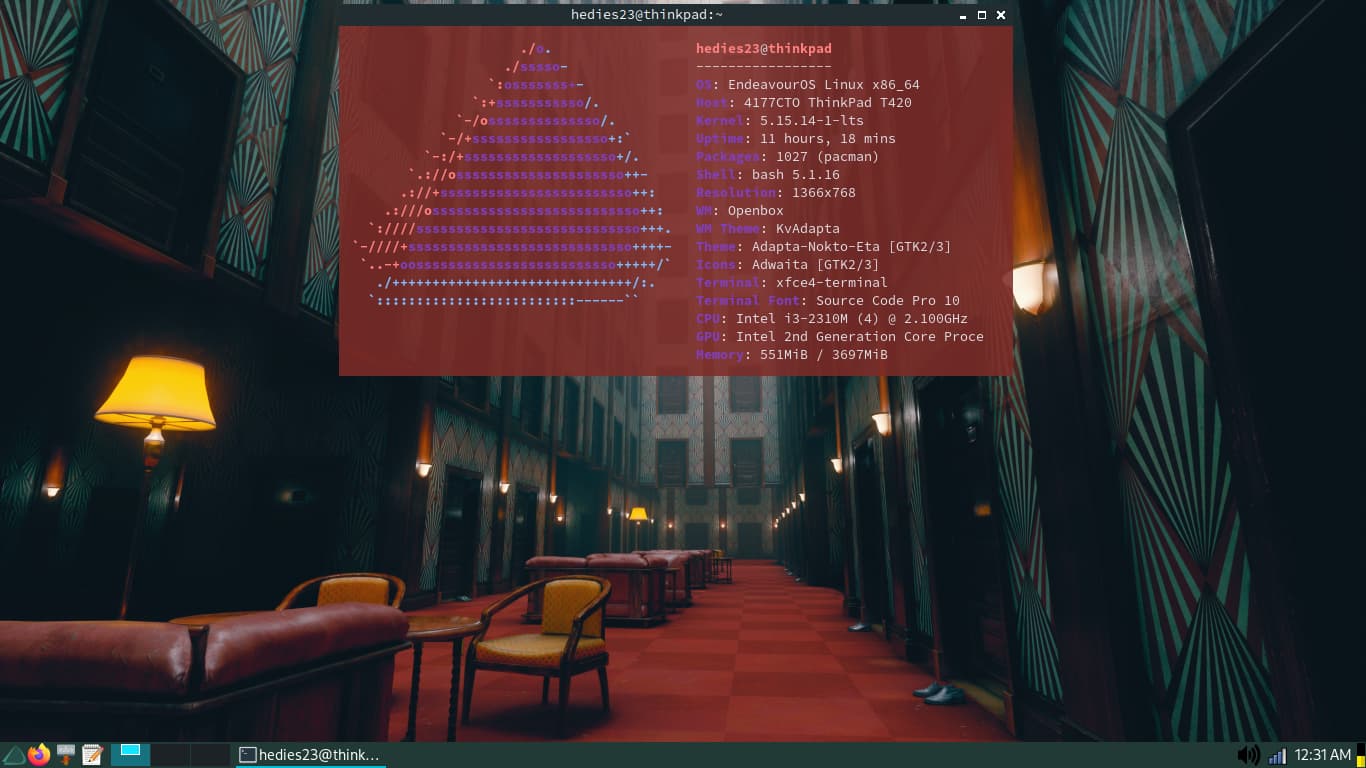The width and height of the screenshot is (1366, 768).
Task: Click the Terminal line xfce4-terminal
Action: (792, 283)
